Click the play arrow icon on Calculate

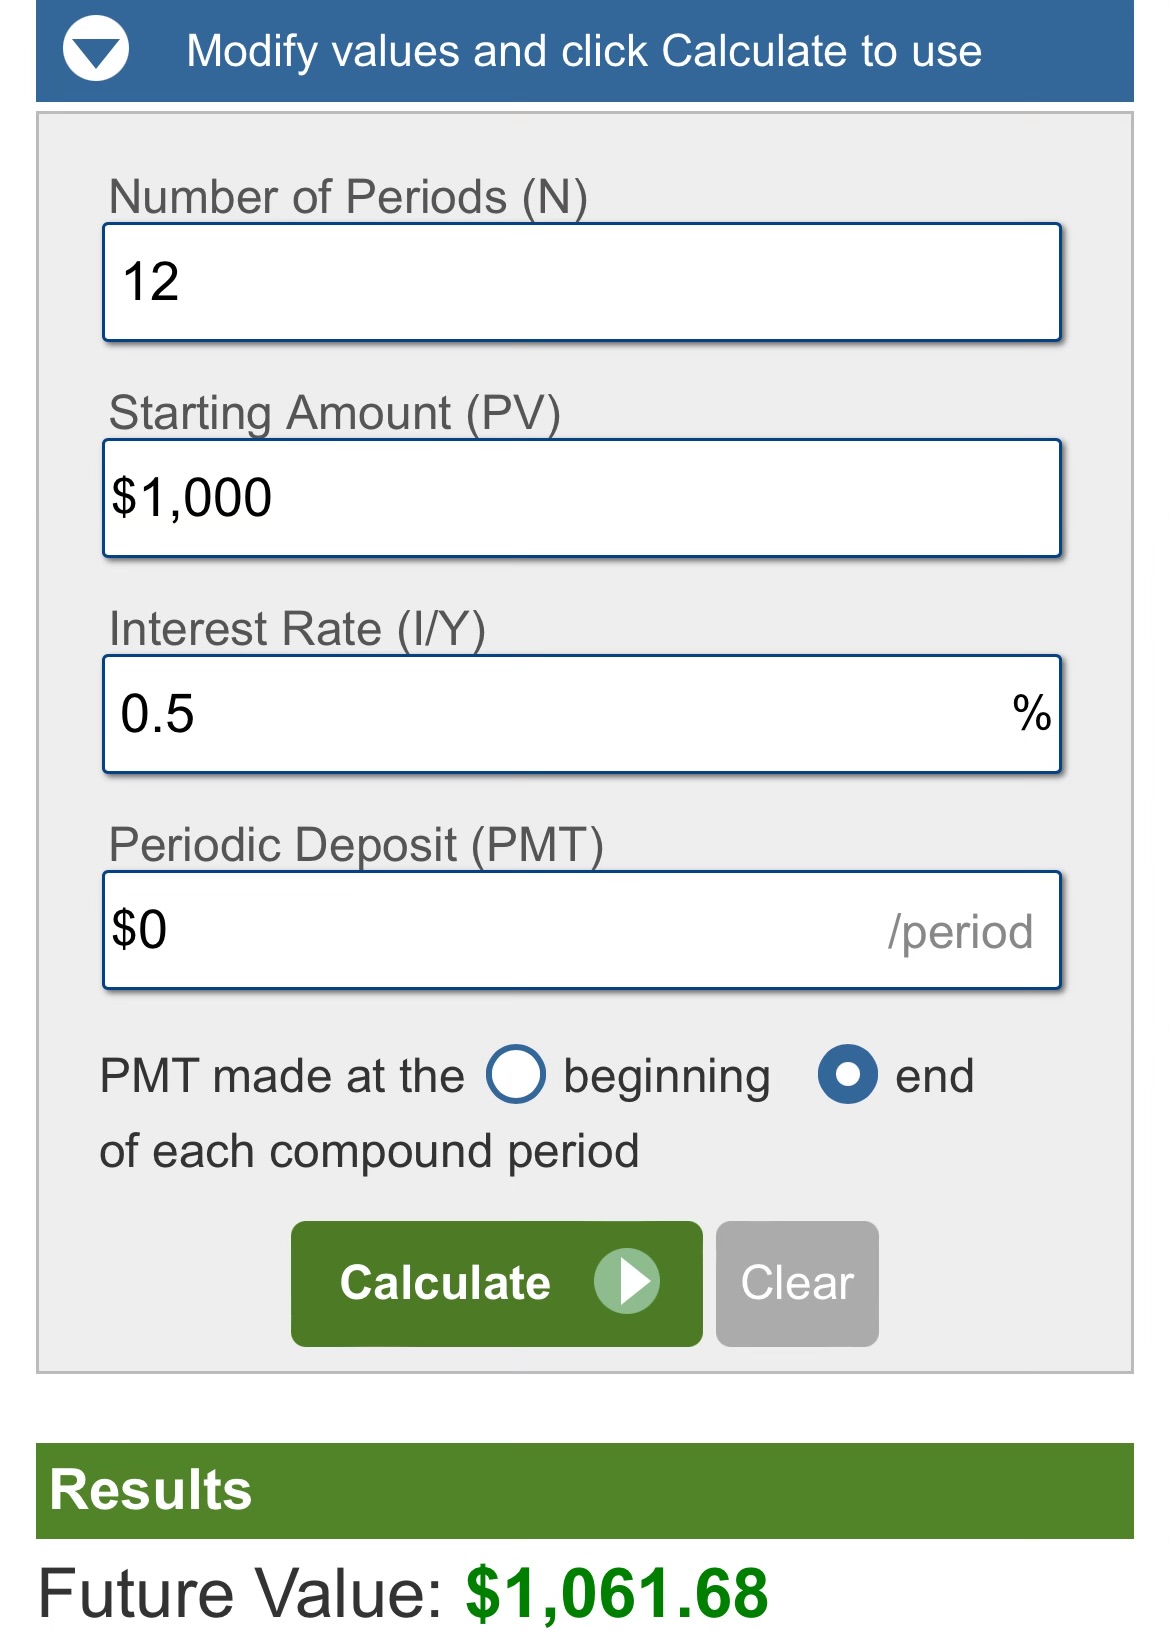(x=627, y=1282)
